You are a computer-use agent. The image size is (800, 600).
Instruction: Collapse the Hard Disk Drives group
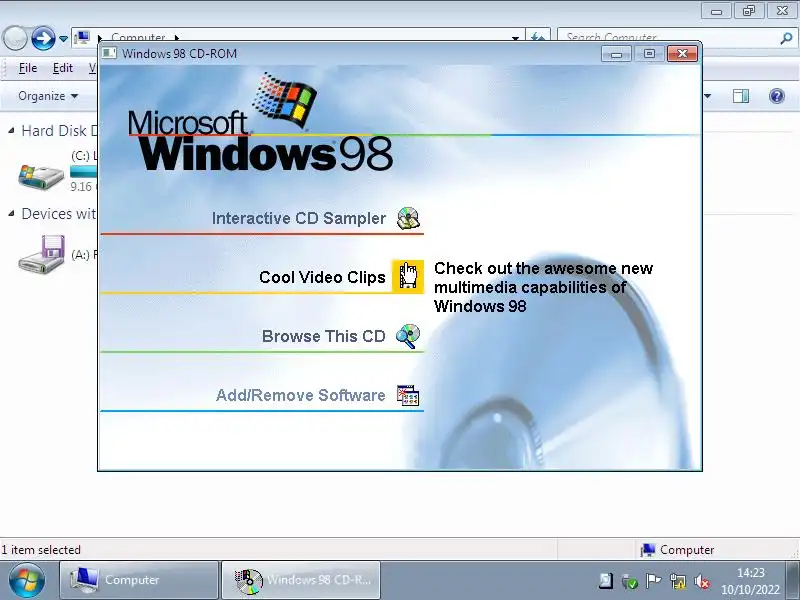pyautogui.click(x=11, y=131)
